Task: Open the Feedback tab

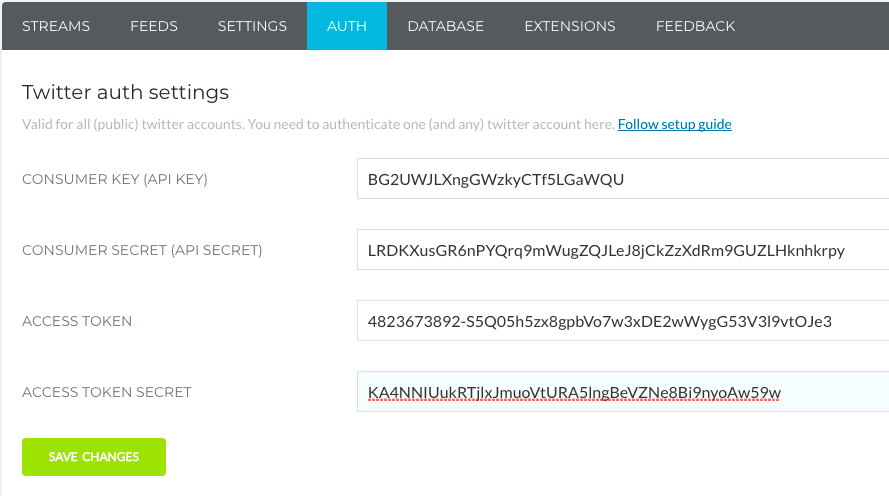Action: click(x=695, y=26)
